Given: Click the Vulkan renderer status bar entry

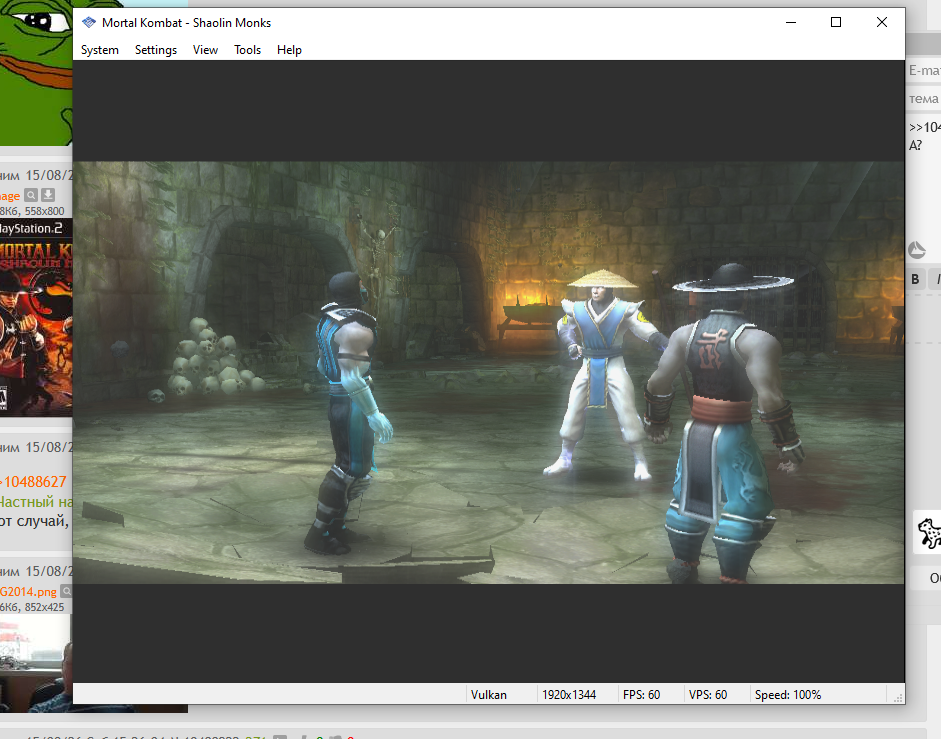Looking at the screenshot, I should (489, 695).
